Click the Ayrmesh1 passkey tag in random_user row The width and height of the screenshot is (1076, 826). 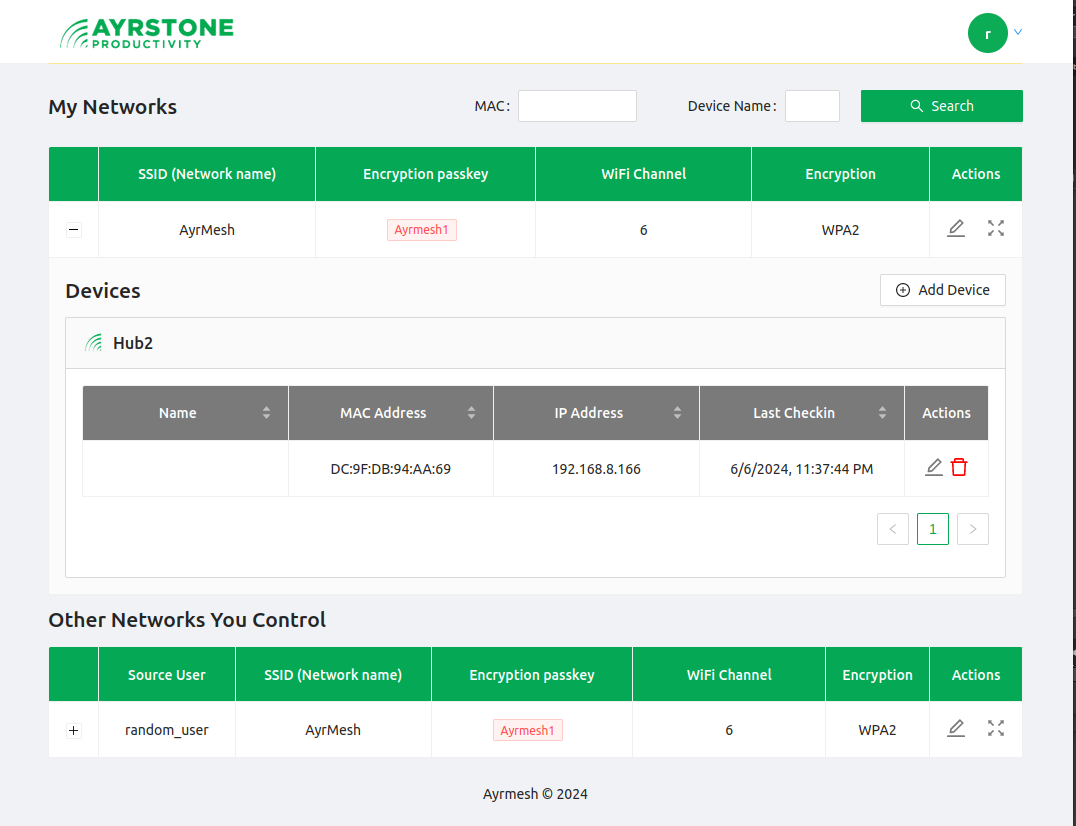coord(528,731)
